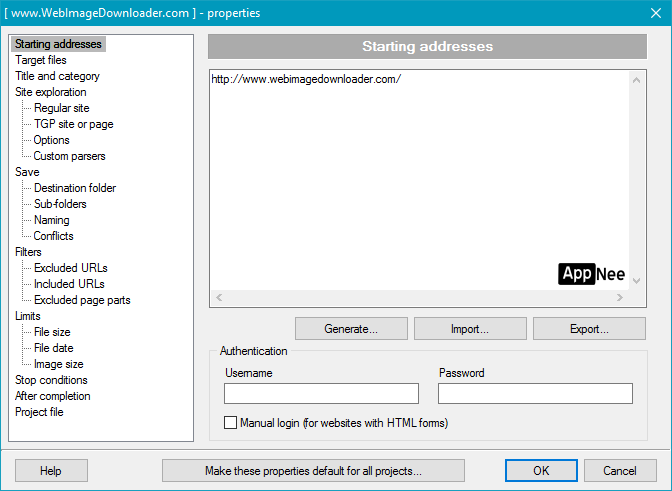Open TGP site or page settings
This screenshot has height=491, width=672.
pos(74,124)
